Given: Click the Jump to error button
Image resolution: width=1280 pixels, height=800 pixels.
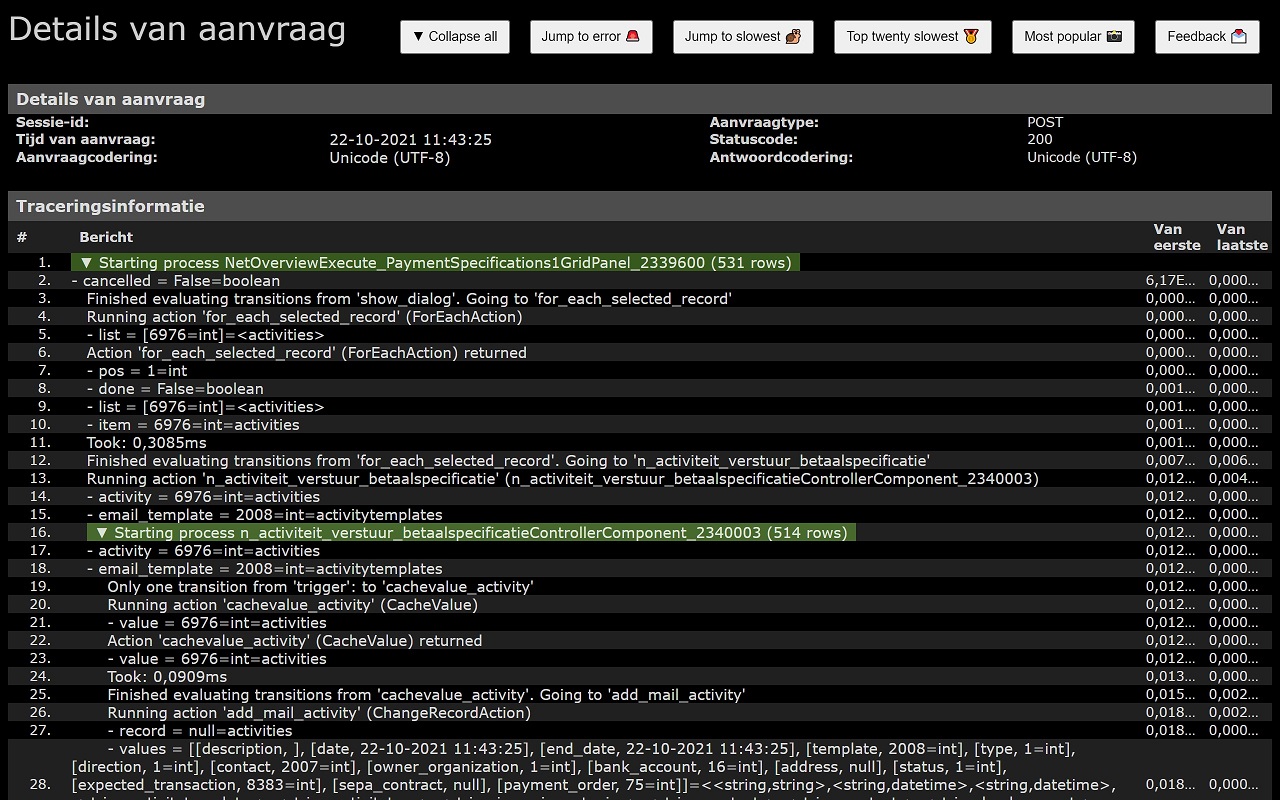Looking at the screenshot, I should [591, 37].
